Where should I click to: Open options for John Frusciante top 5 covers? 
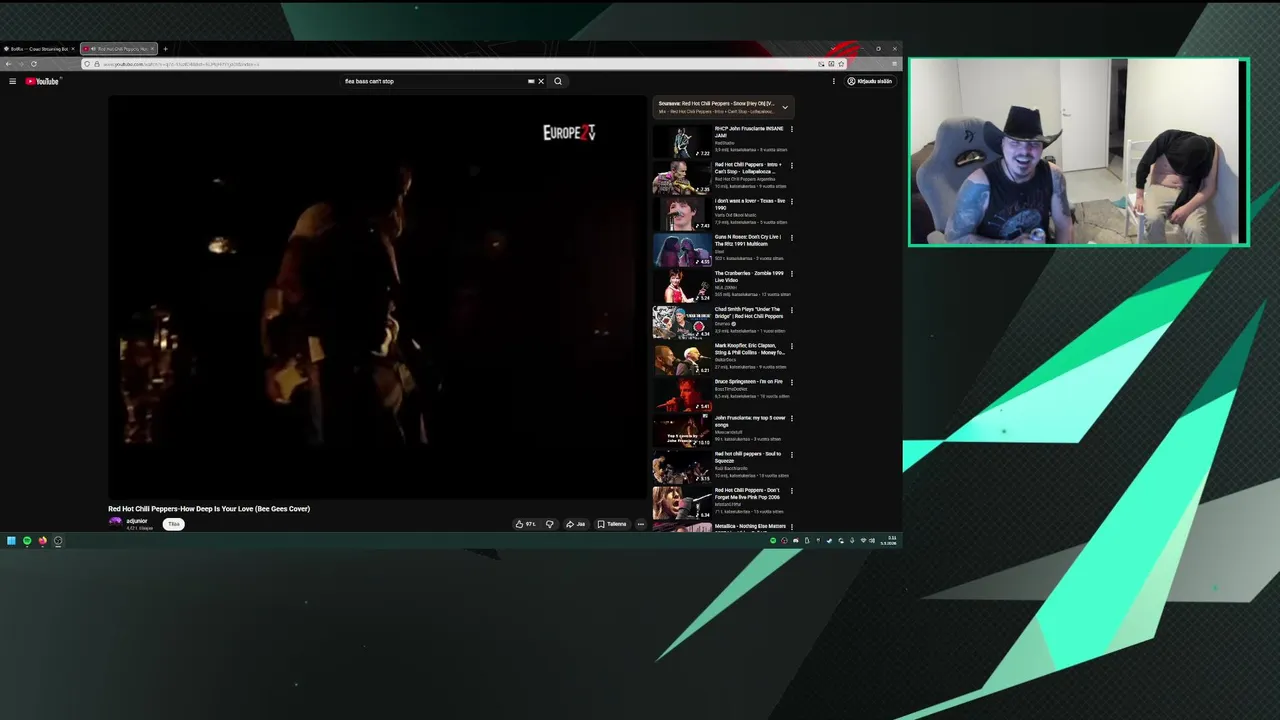pyautogui.click(x=792, y=418)
